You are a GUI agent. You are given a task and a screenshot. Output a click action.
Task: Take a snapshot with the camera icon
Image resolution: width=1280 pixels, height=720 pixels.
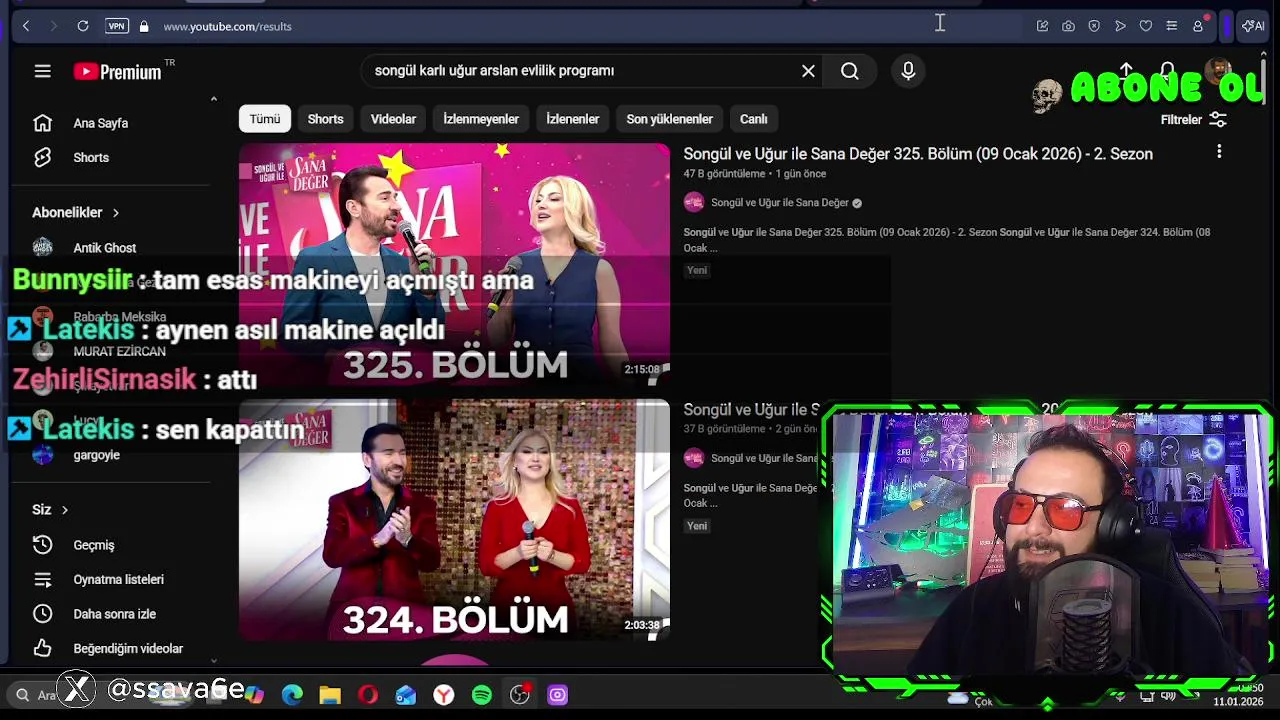point(1068,26)
